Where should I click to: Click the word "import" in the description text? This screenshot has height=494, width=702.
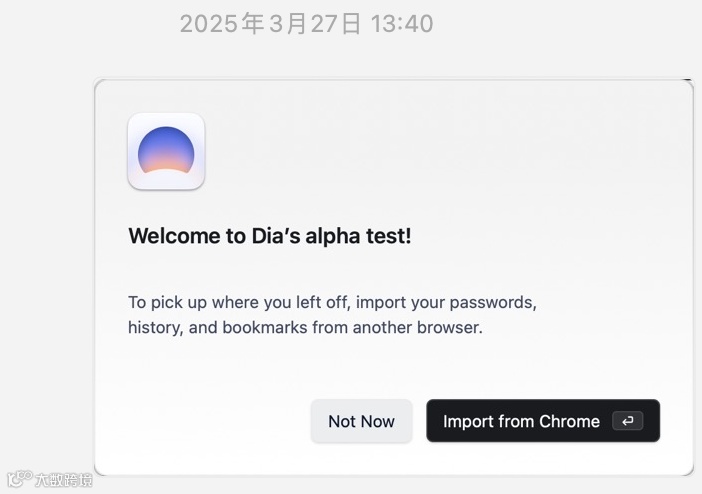tap(381, 303)
